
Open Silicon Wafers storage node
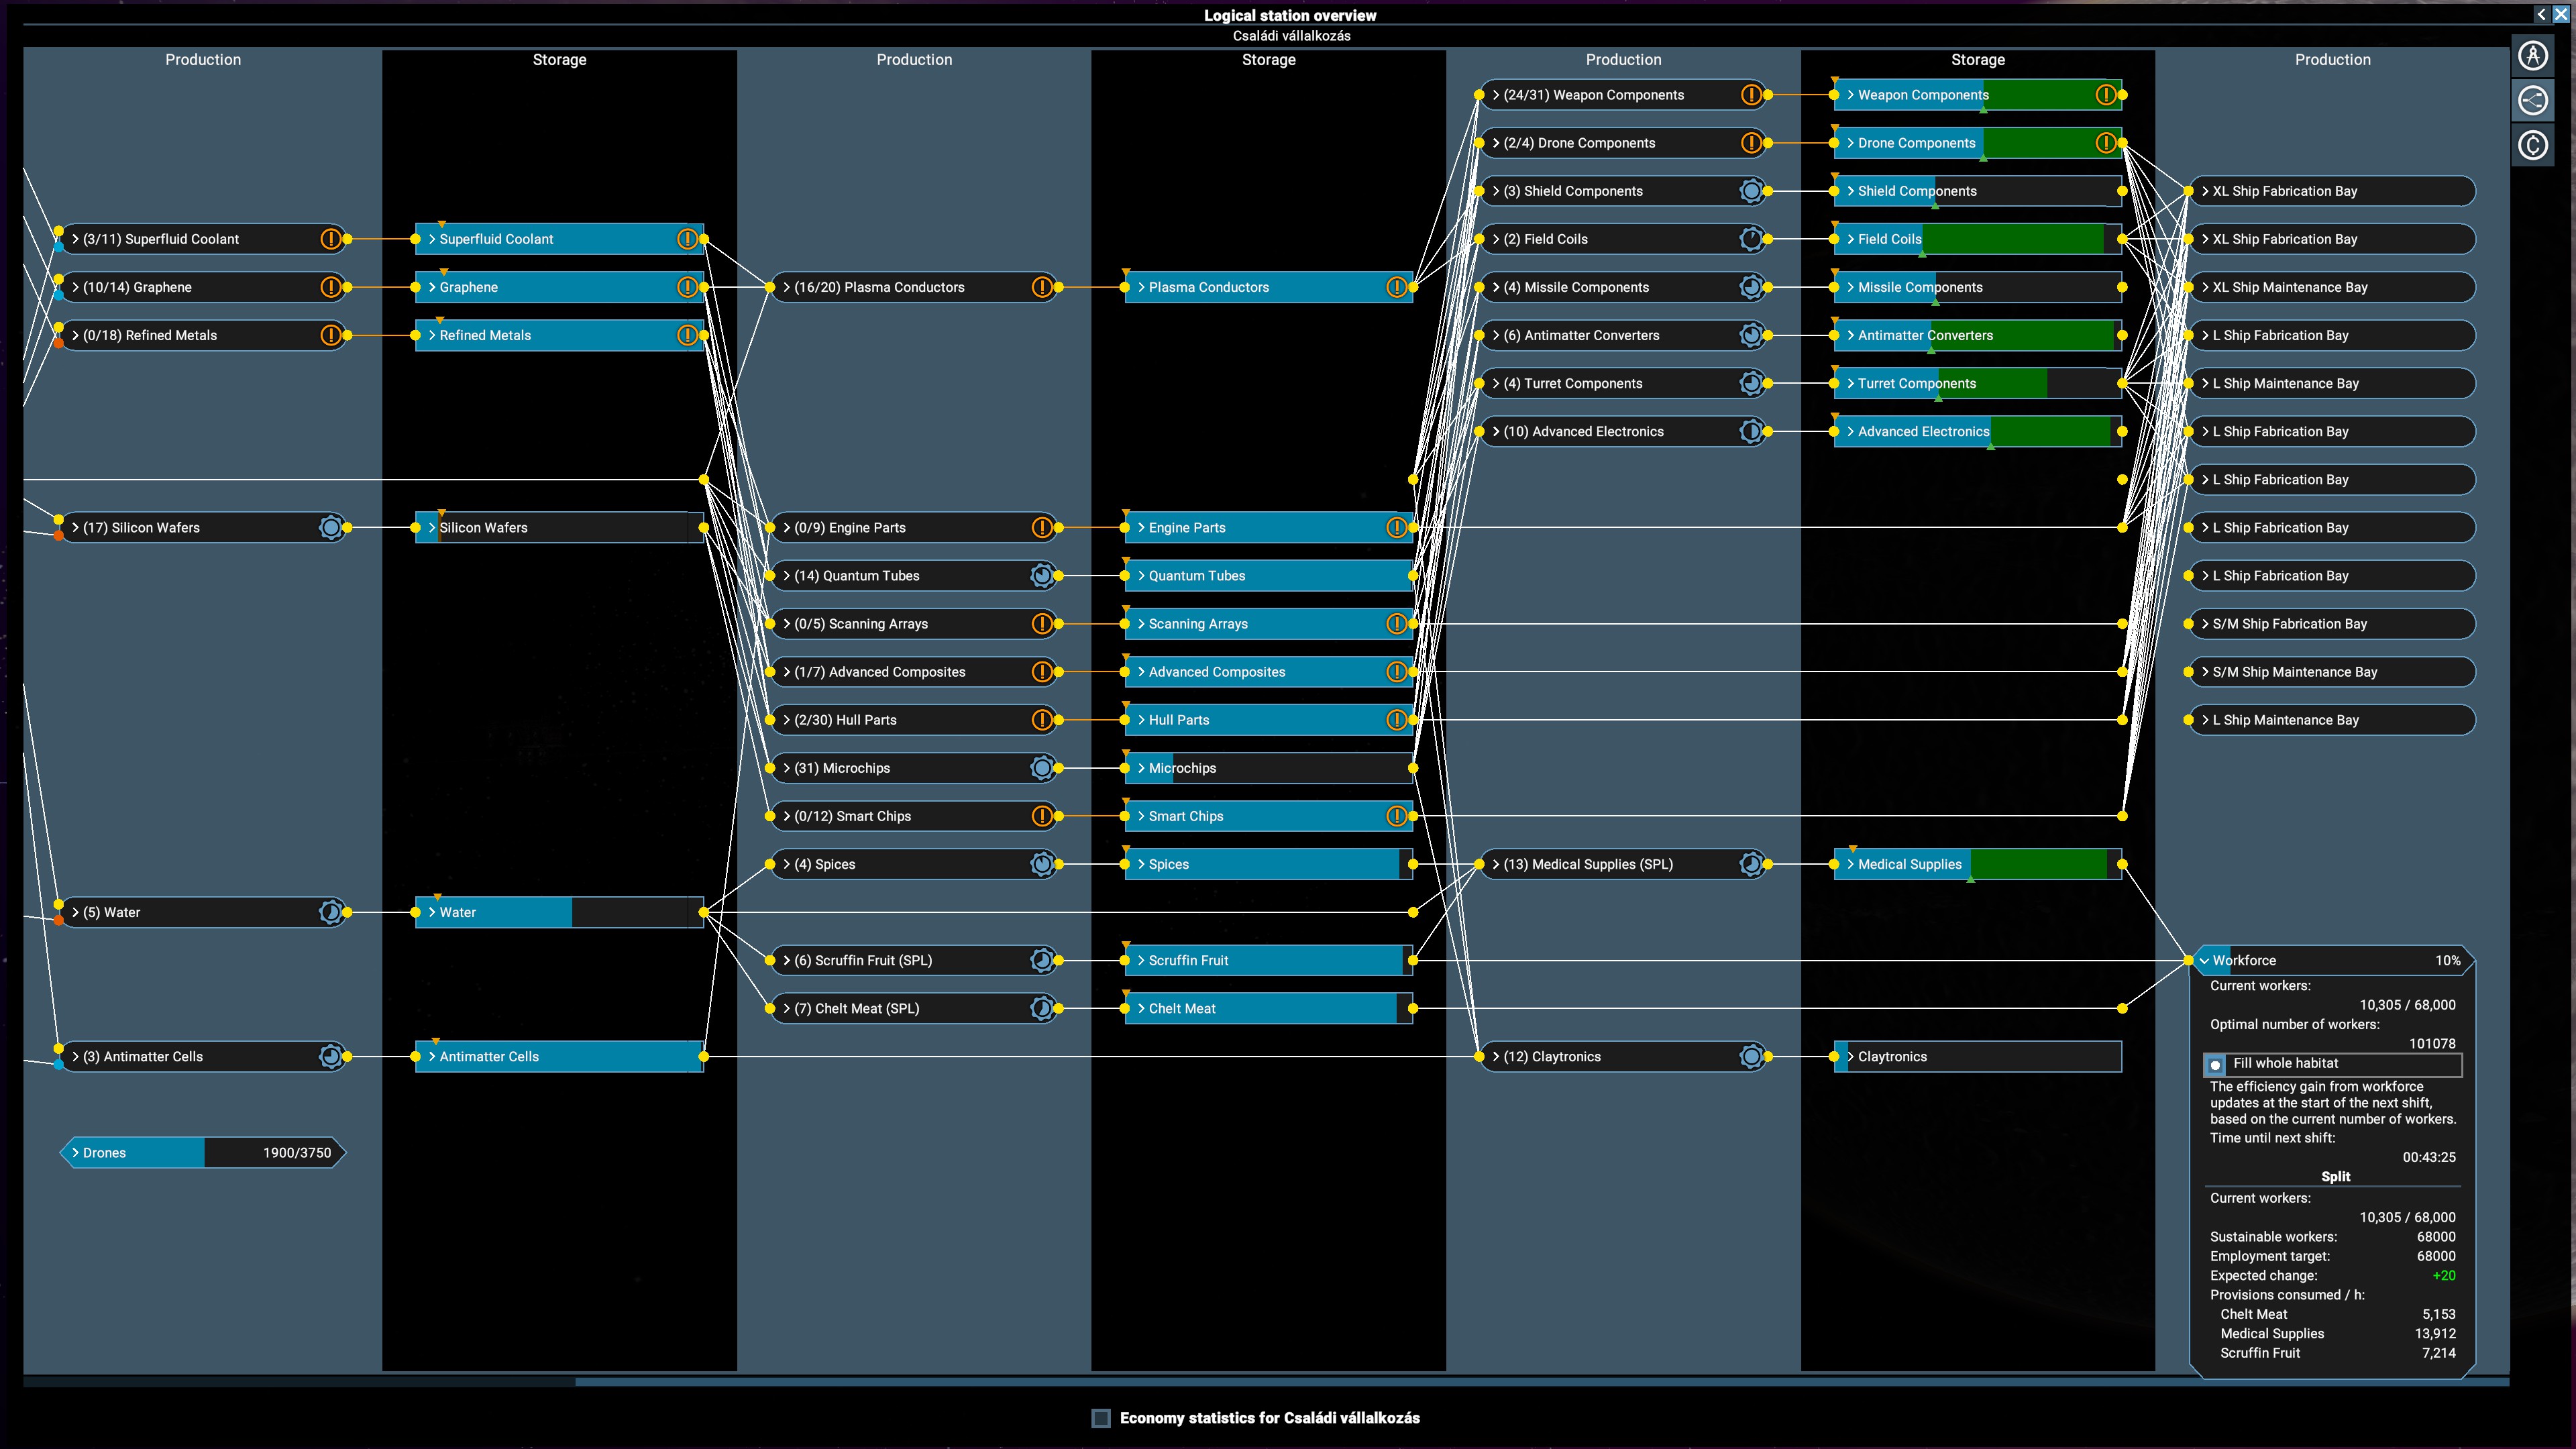(559, 527)
